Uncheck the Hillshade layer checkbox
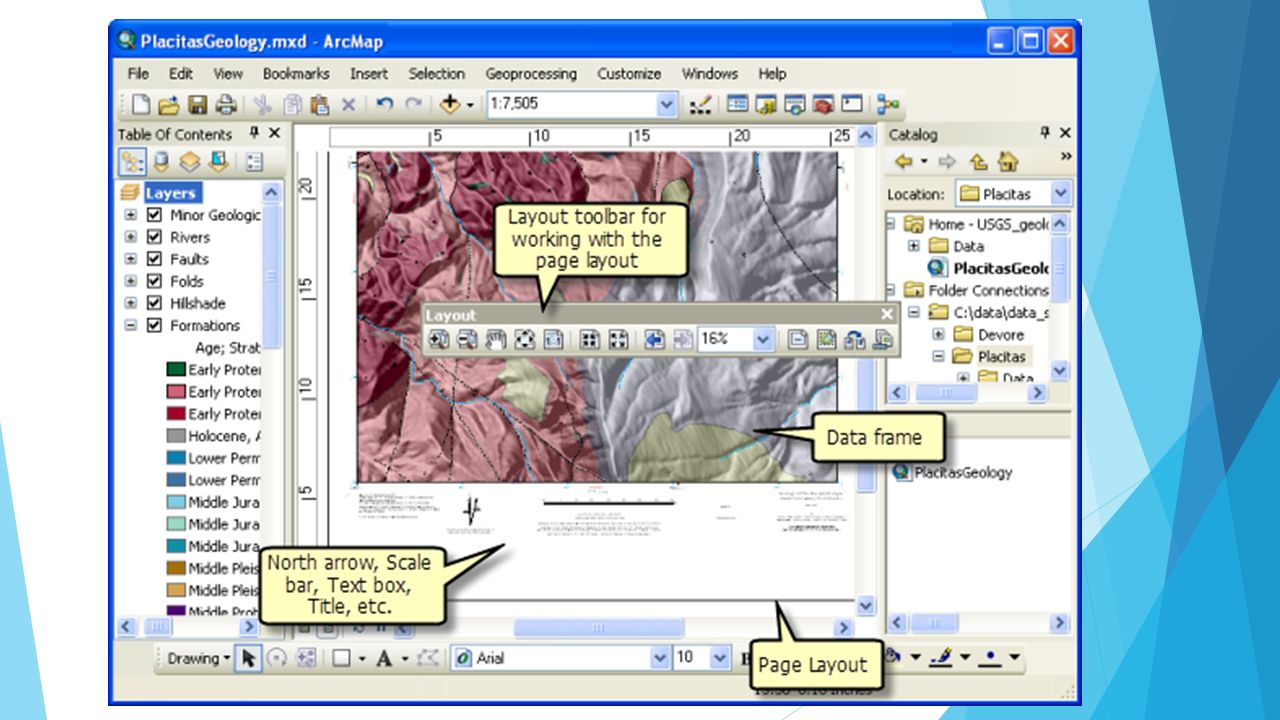Screen dimensions: 1280x720 point(154,303)
